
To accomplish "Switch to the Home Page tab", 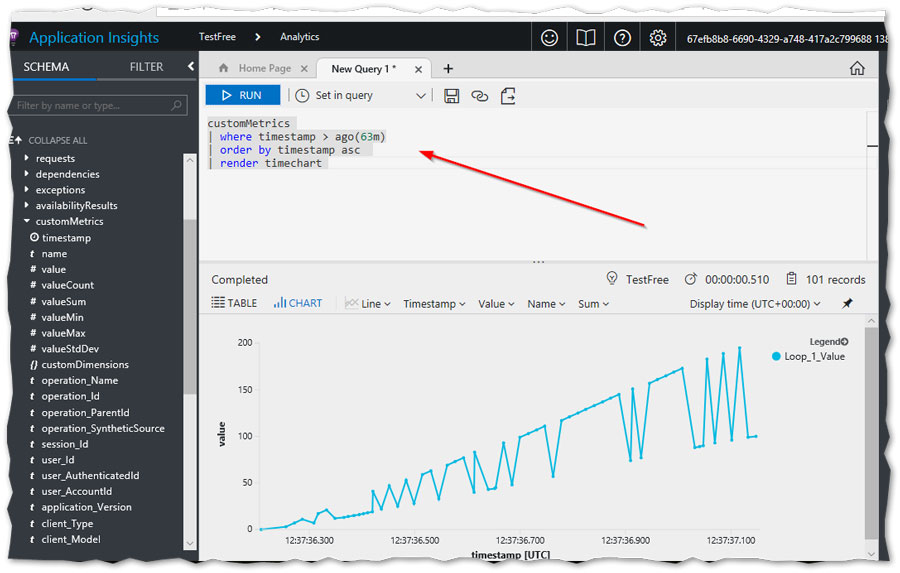I will tap(256, 68).
